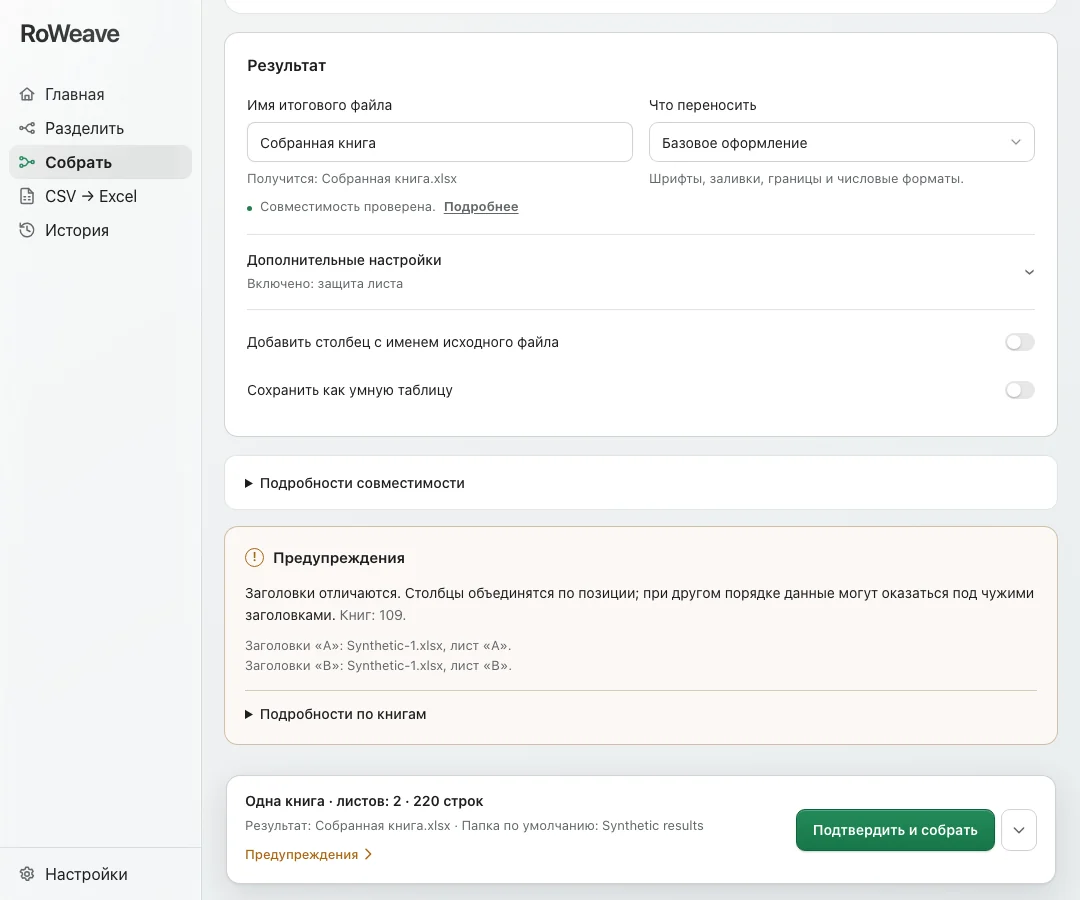Screen dimensions: 1080x900
Task: Click the chevron of Дополнительные настройки
Action: [x=1029, y=272]
